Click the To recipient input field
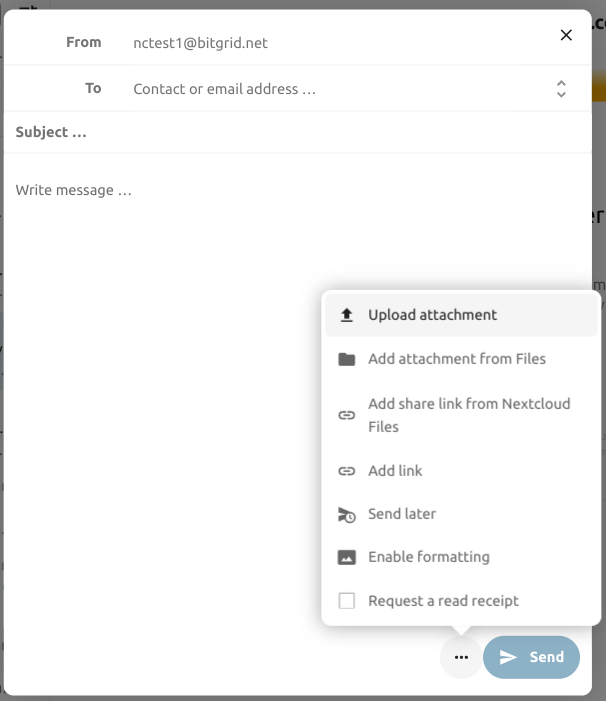The image size is (606, 701). (330, 89)
